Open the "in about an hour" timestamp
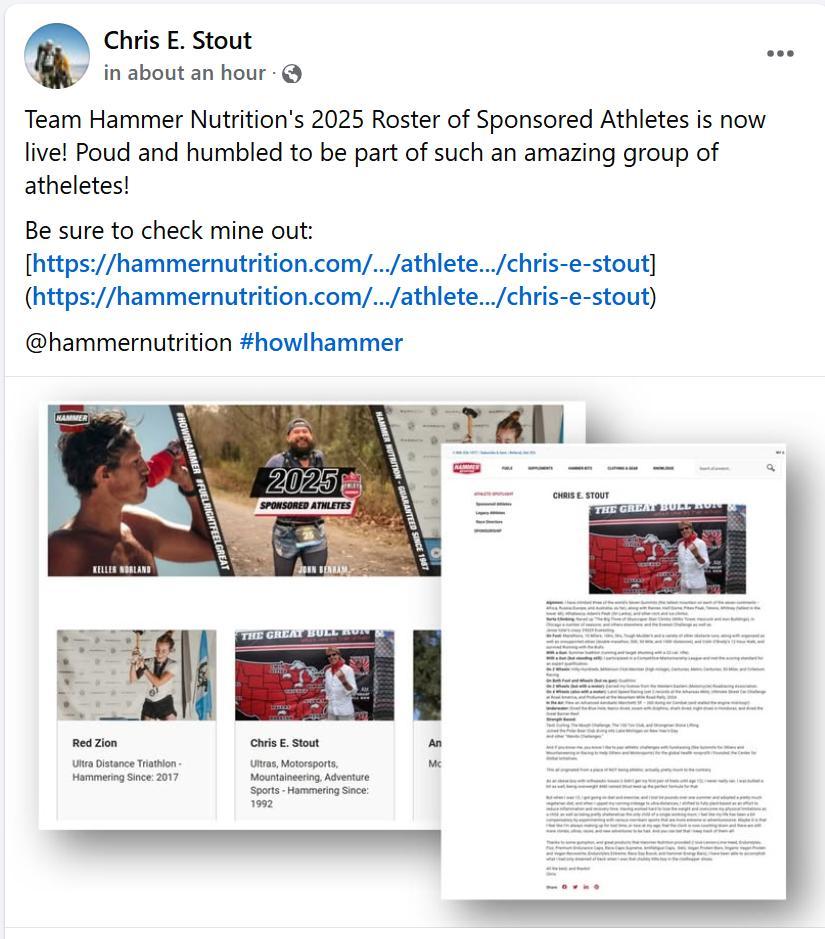The image size is (825, 939). (x=184, y=73)
